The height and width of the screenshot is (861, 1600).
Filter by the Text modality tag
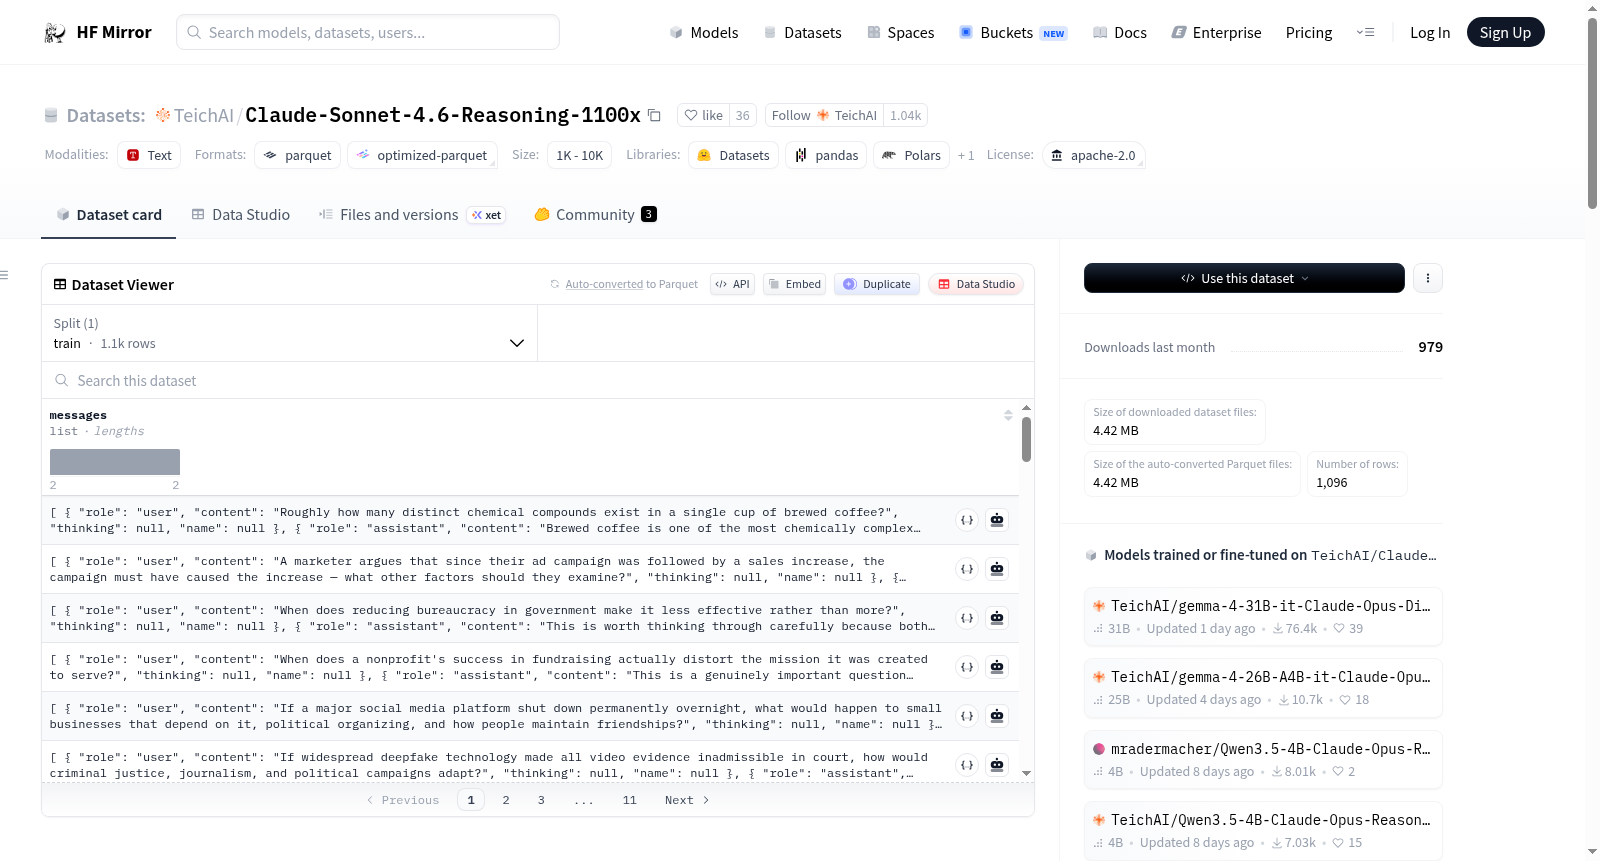click(x=149, y=155)
